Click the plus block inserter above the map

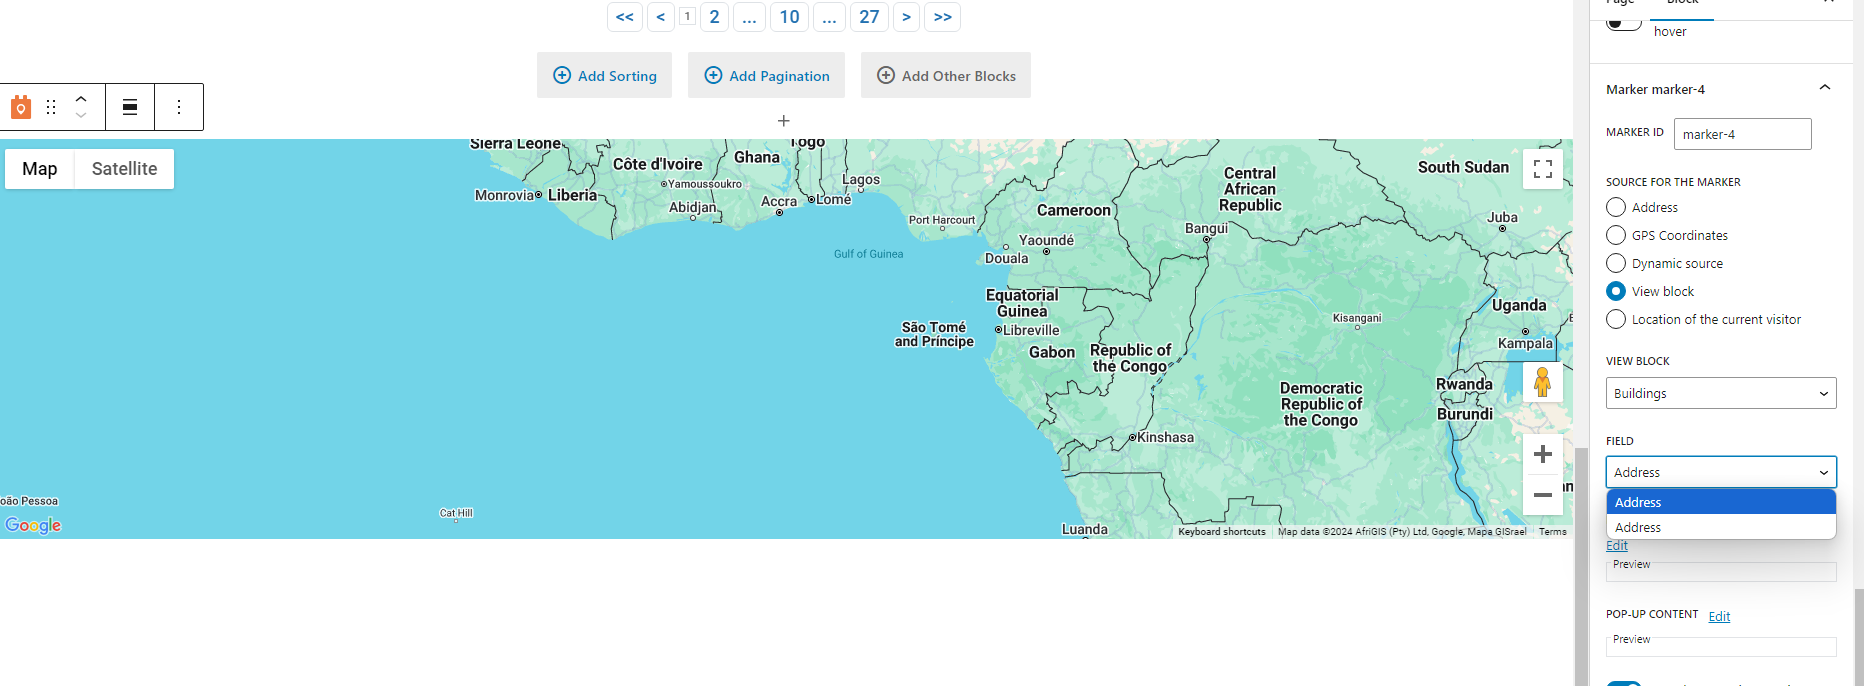(x=784, y=121)
